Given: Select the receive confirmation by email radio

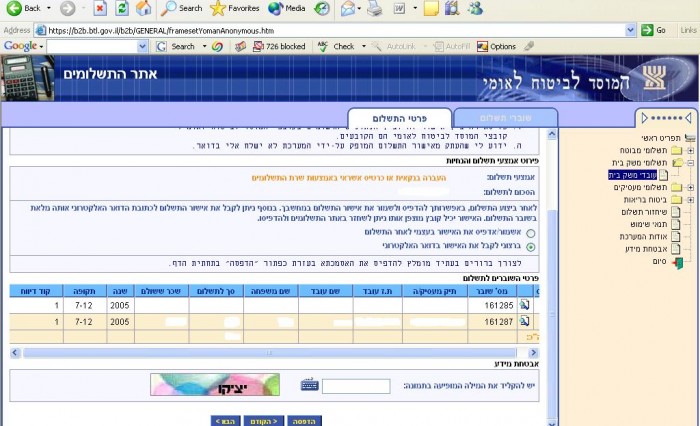Looking at the screenshot, I should tap(530, 245).
